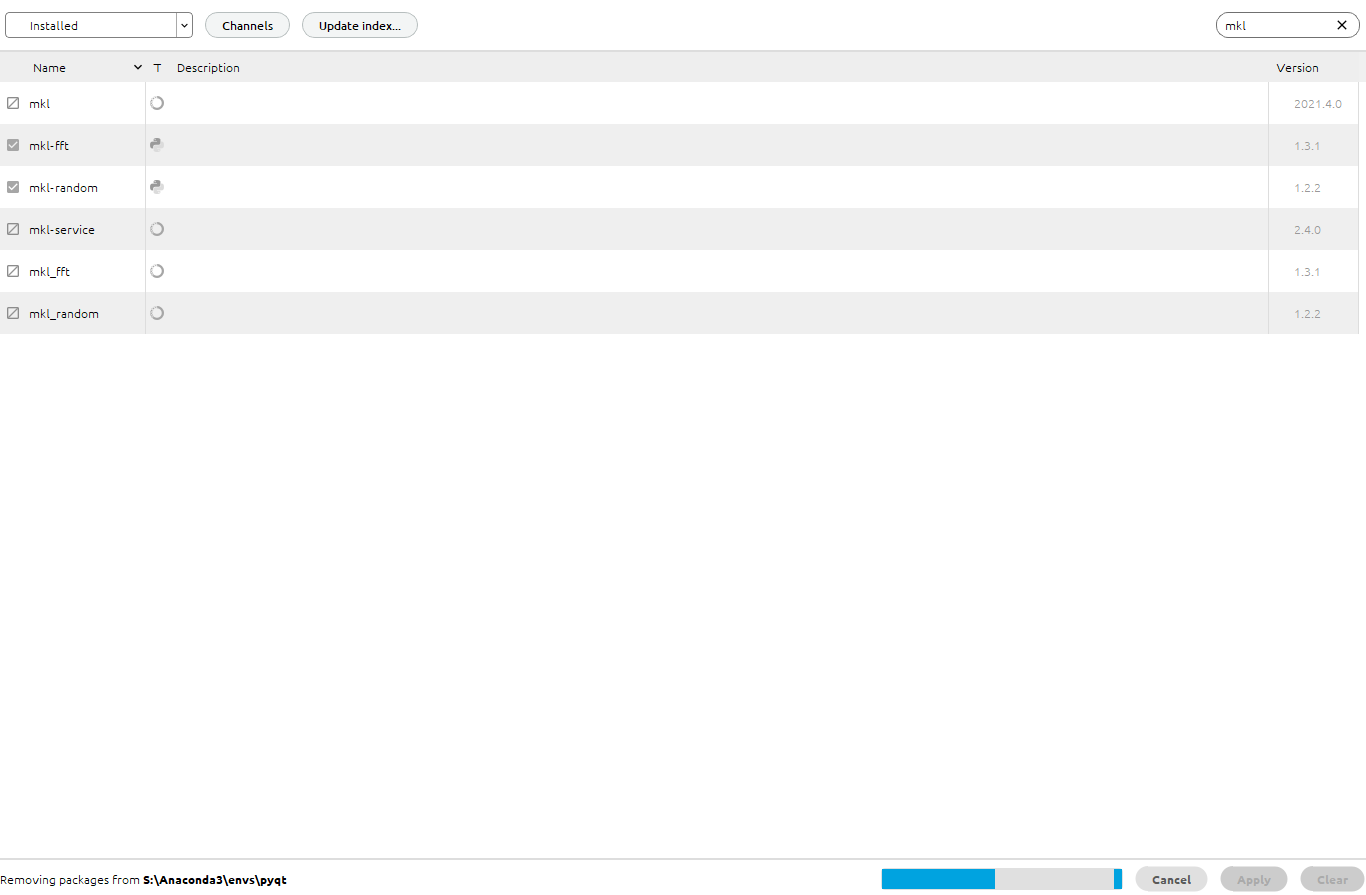The image size is (1366, 895).
Task: Toggle the mkl-service package checkbox
Action: pos(13,229)
